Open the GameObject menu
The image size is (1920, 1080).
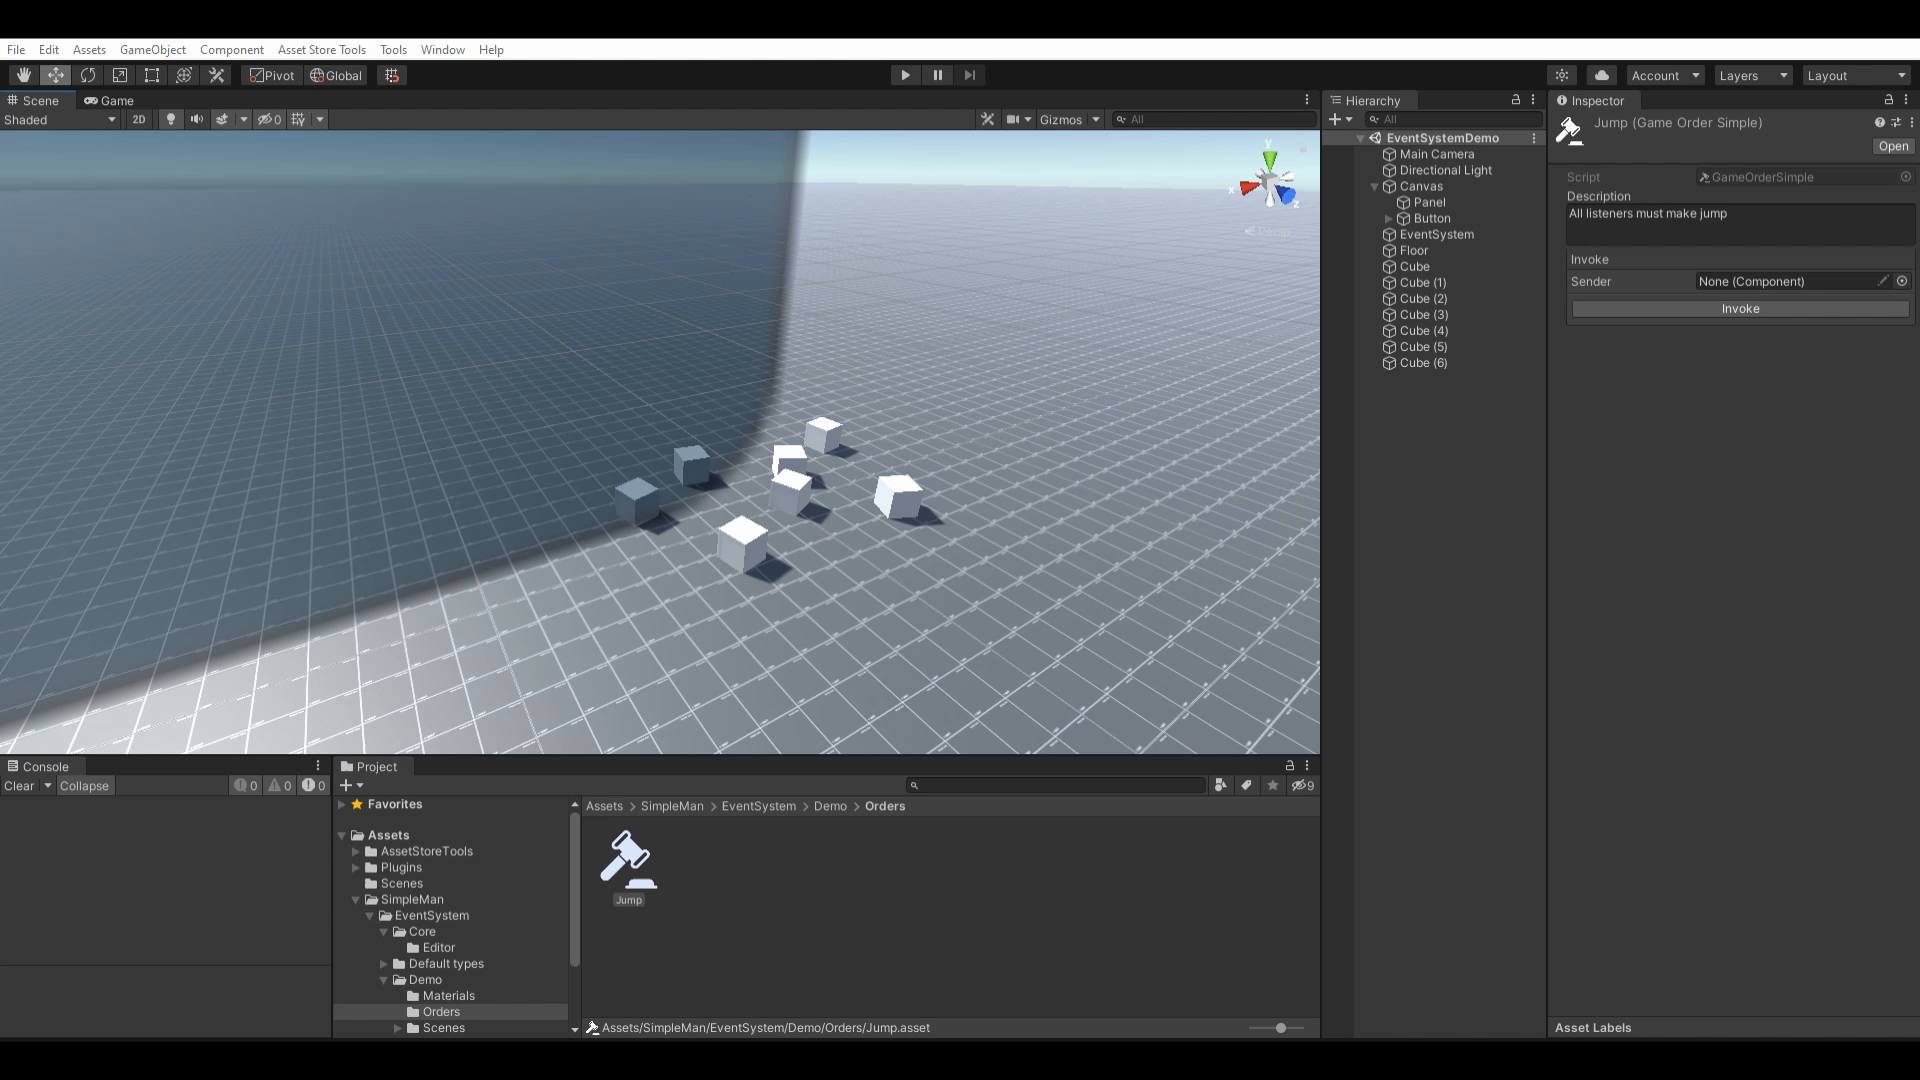click(x=153, y=49)
